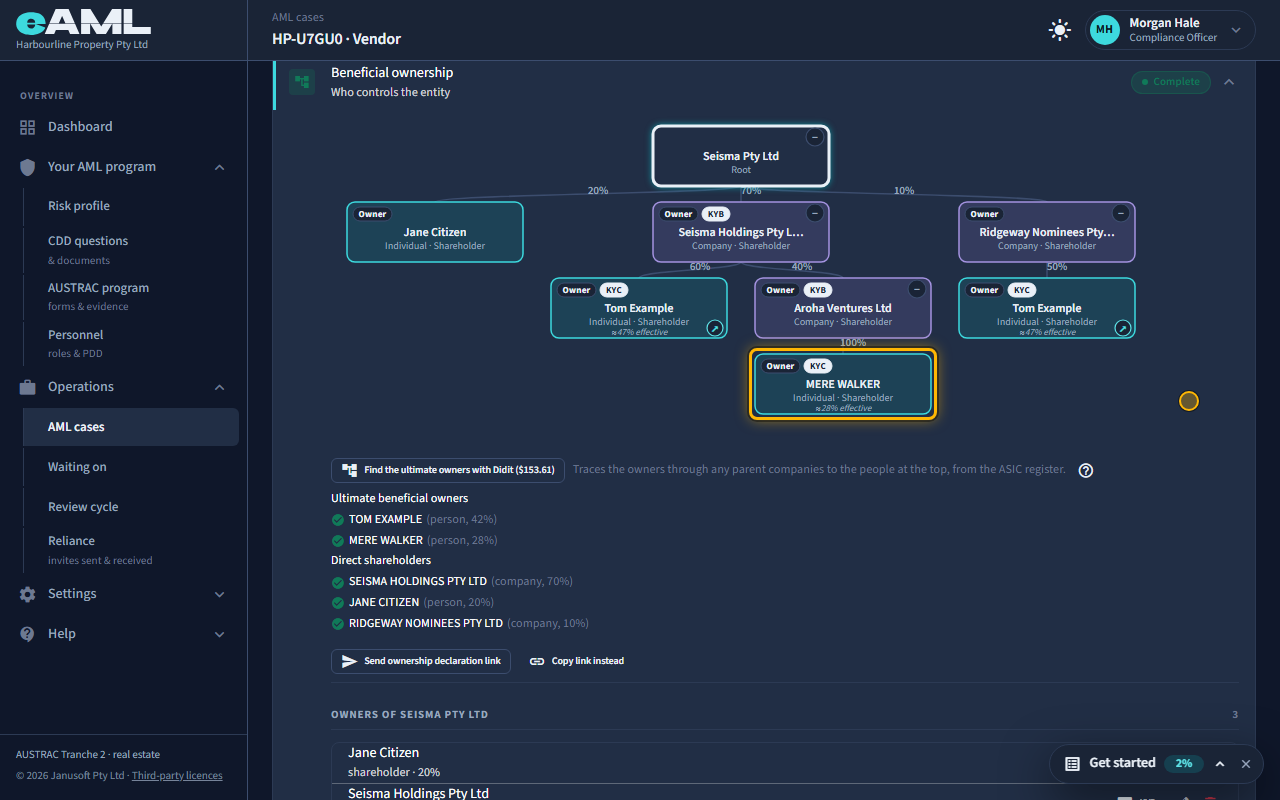Open the help tooltip icon after ASIC register text

click(1086, 470)
